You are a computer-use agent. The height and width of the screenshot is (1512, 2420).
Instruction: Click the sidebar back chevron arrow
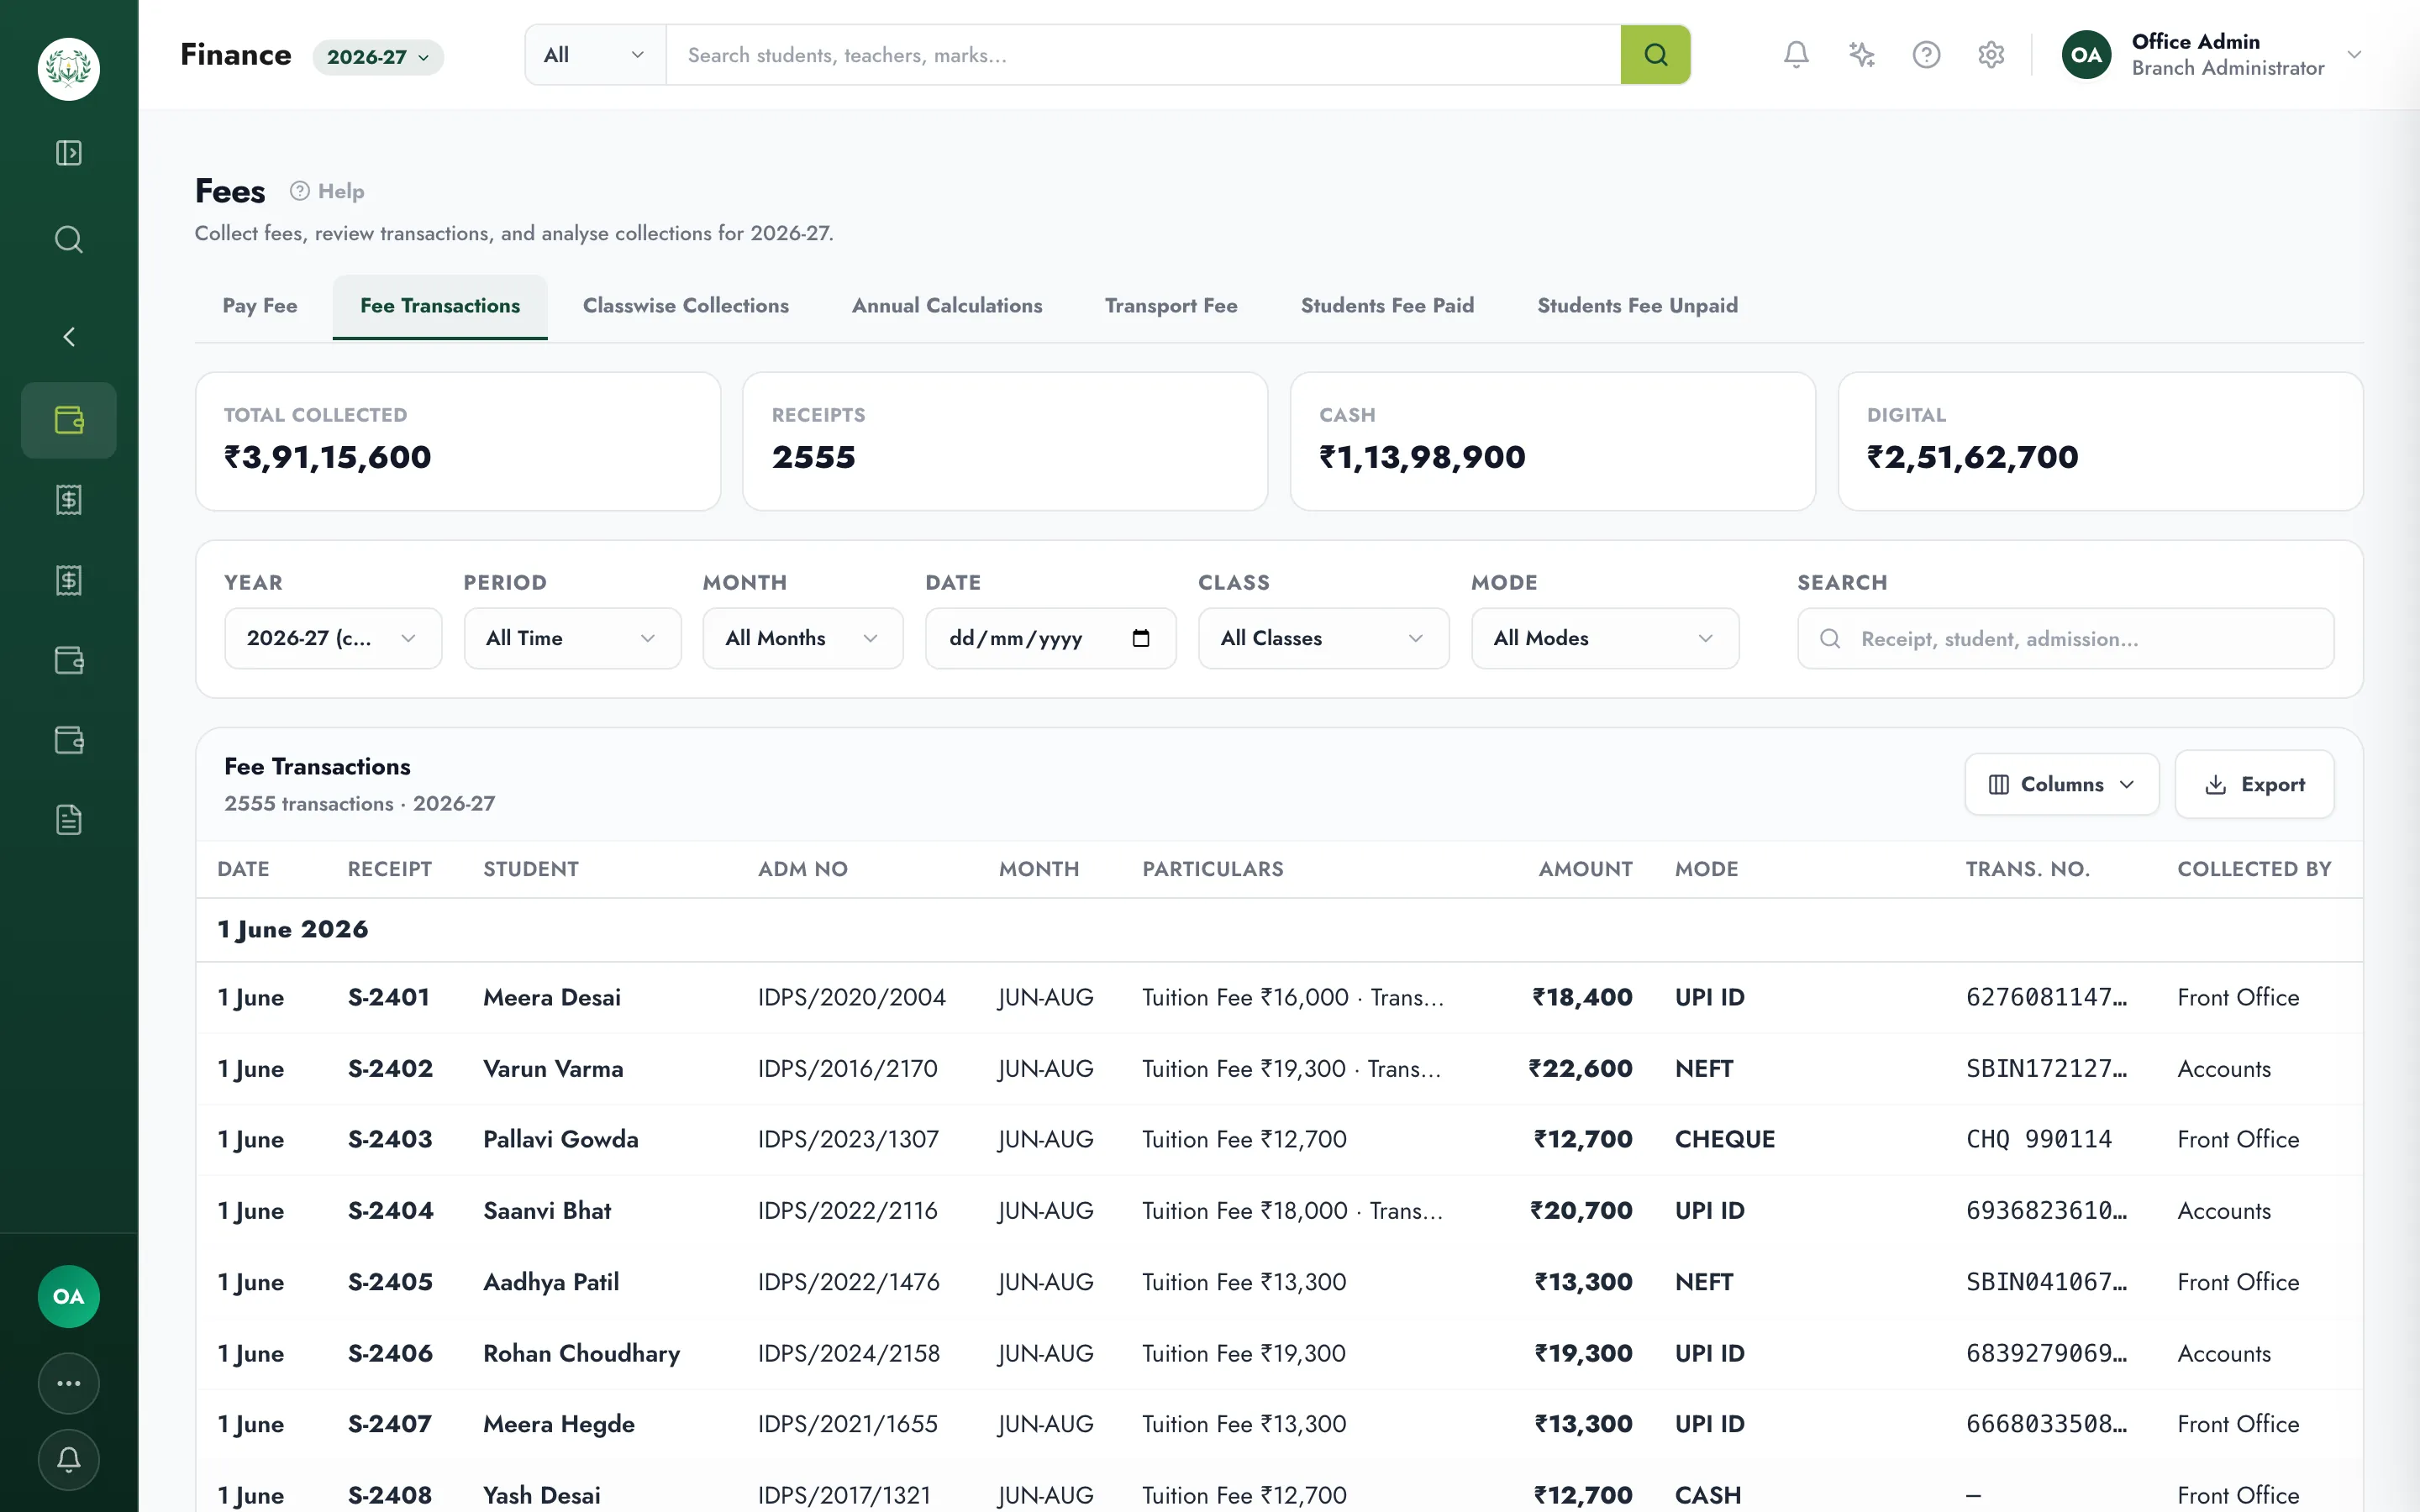click(x=68, y=337)
